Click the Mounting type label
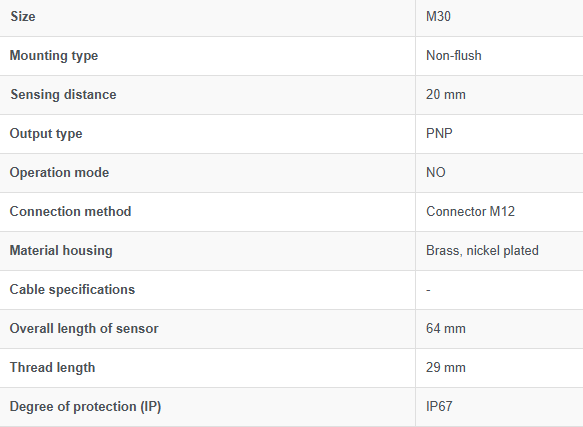This screenshot has width=583, height=427. 54,56
